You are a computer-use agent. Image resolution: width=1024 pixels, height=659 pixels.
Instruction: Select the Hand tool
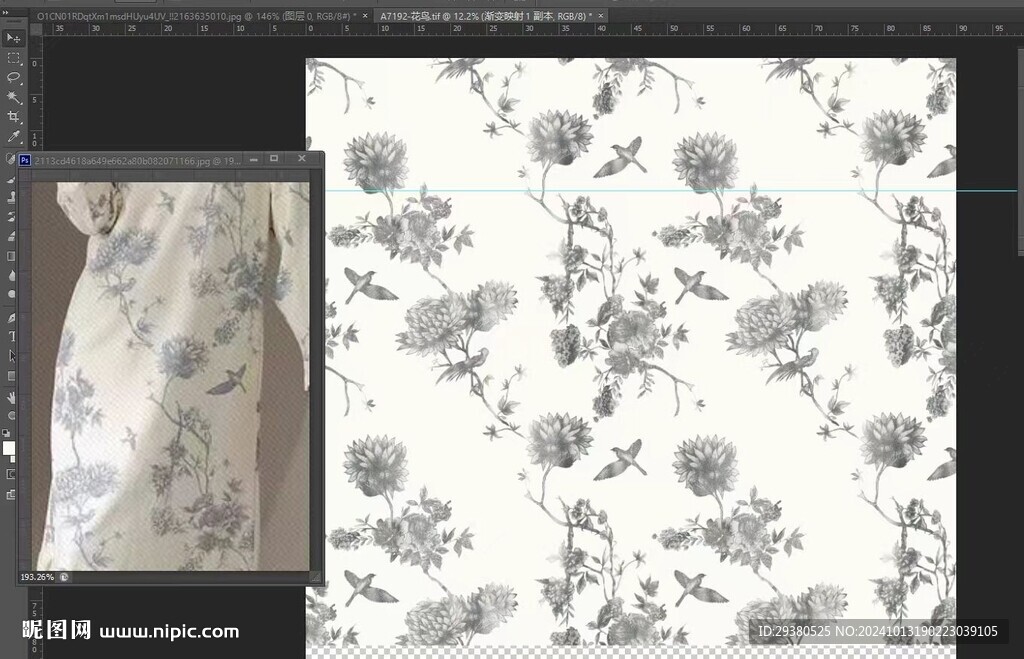pos(10,398)
